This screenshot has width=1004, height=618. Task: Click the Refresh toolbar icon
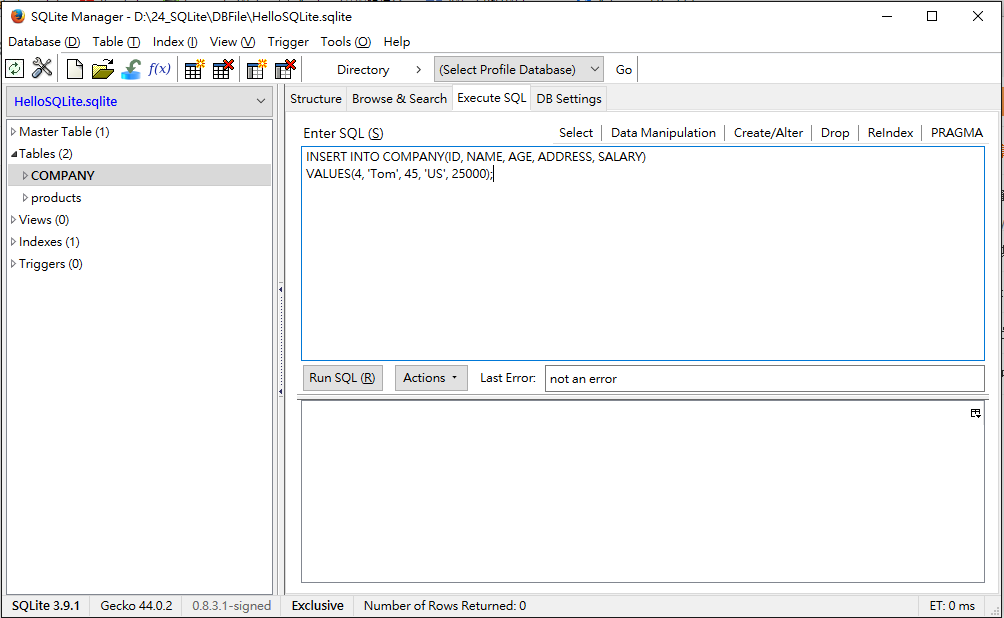click(x=15, y=69)
